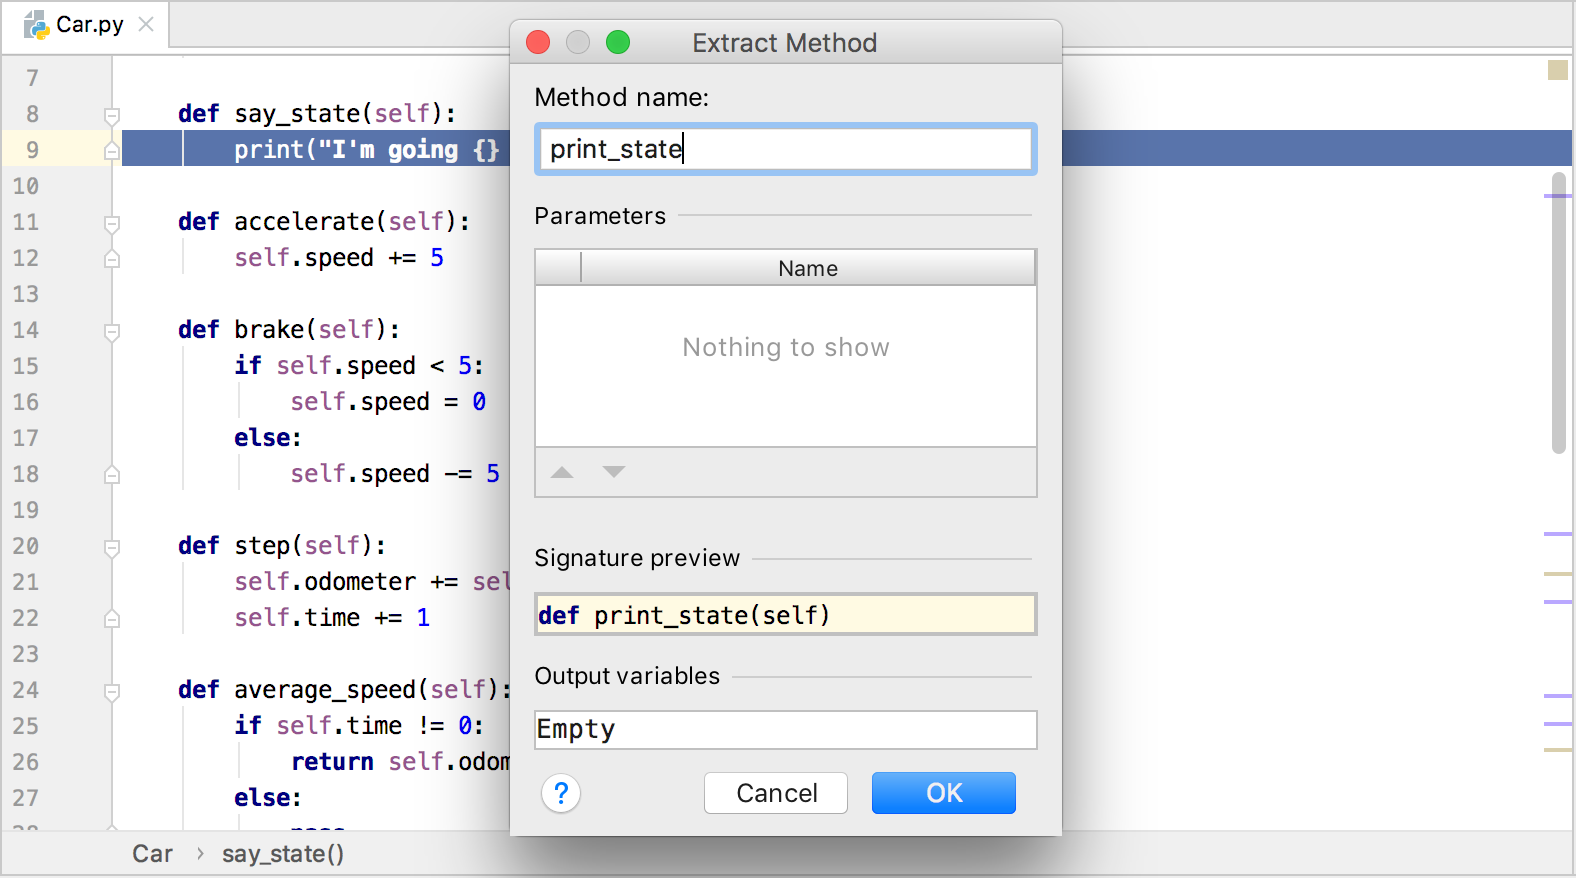Collapse the accelerate method fold marker
Screen dimensions: 1576x878
pyautogui.click(x=112, y=223)
